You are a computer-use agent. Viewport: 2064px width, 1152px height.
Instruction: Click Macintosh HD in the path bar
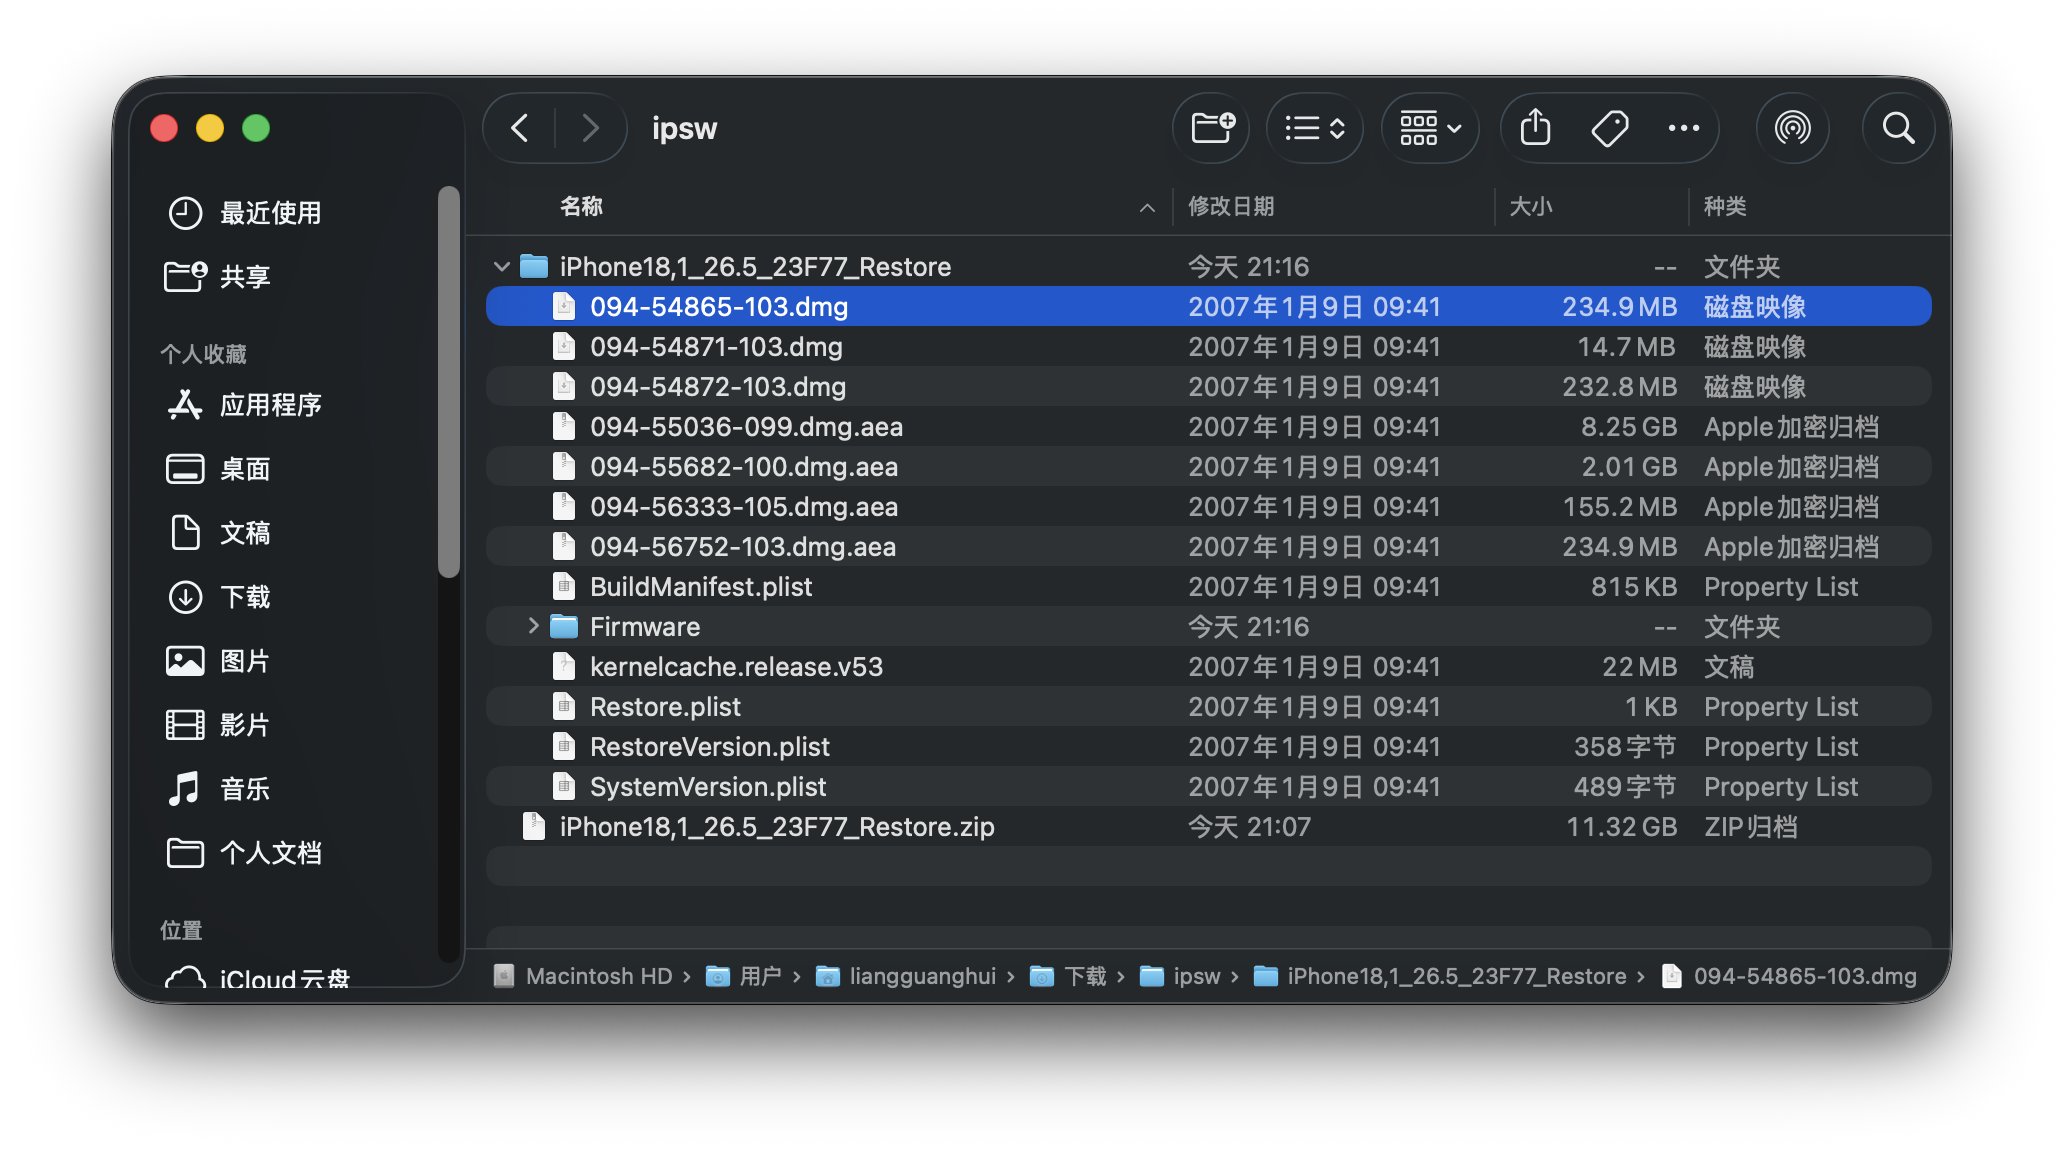(x=583, y=976)
